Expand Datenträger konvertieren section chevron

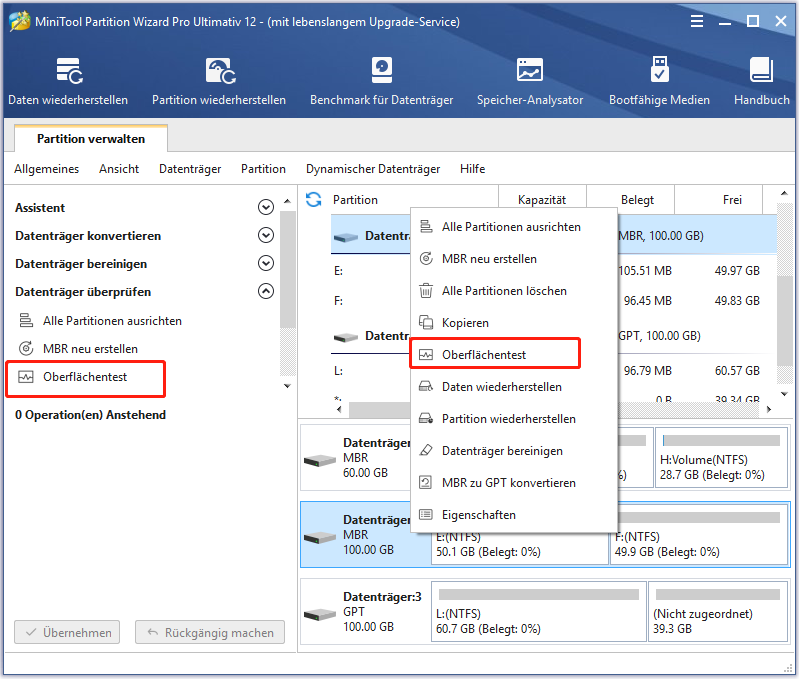coord(266,235)
